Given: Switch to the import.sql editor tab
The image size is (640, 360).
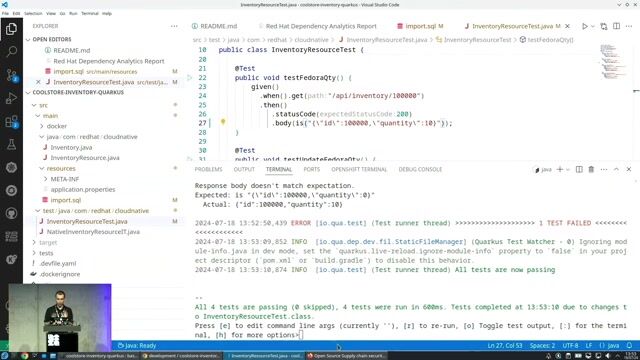Looking at the screenshot, I should 420,26.
